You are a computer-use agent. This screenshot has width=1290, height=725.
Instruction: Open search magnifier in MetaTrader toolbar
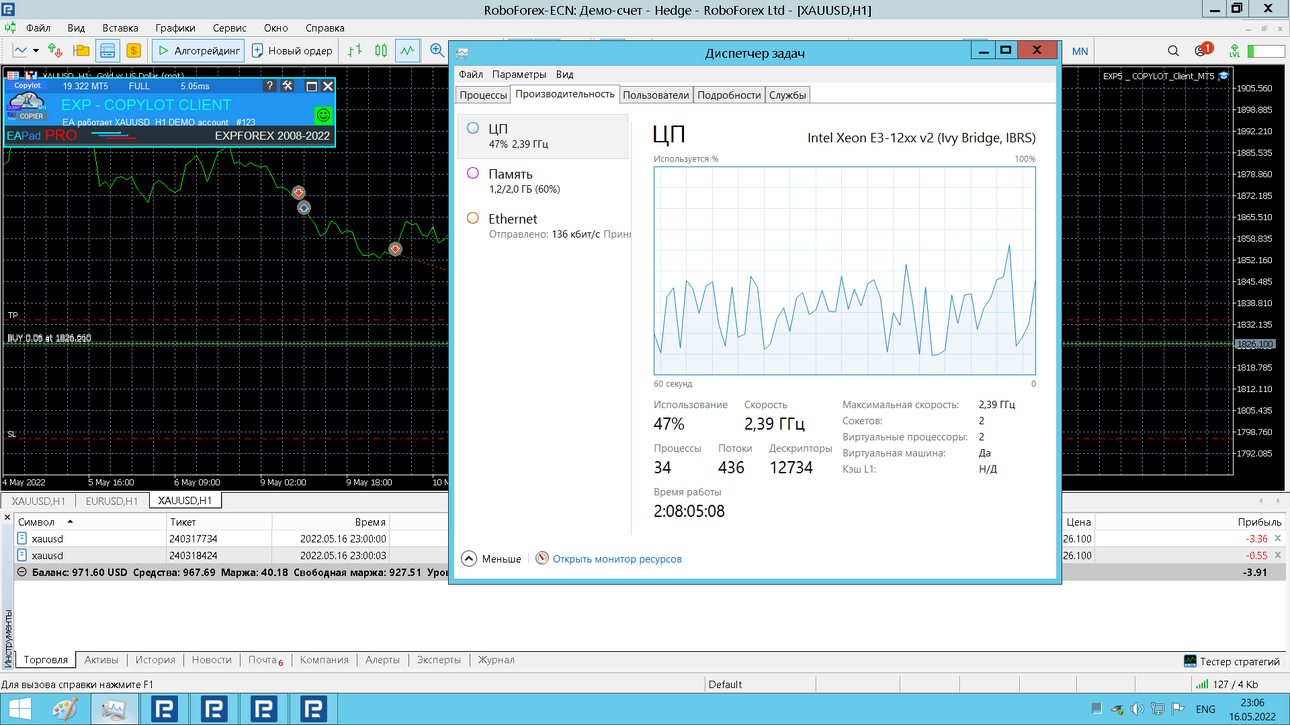(1174, 51)
